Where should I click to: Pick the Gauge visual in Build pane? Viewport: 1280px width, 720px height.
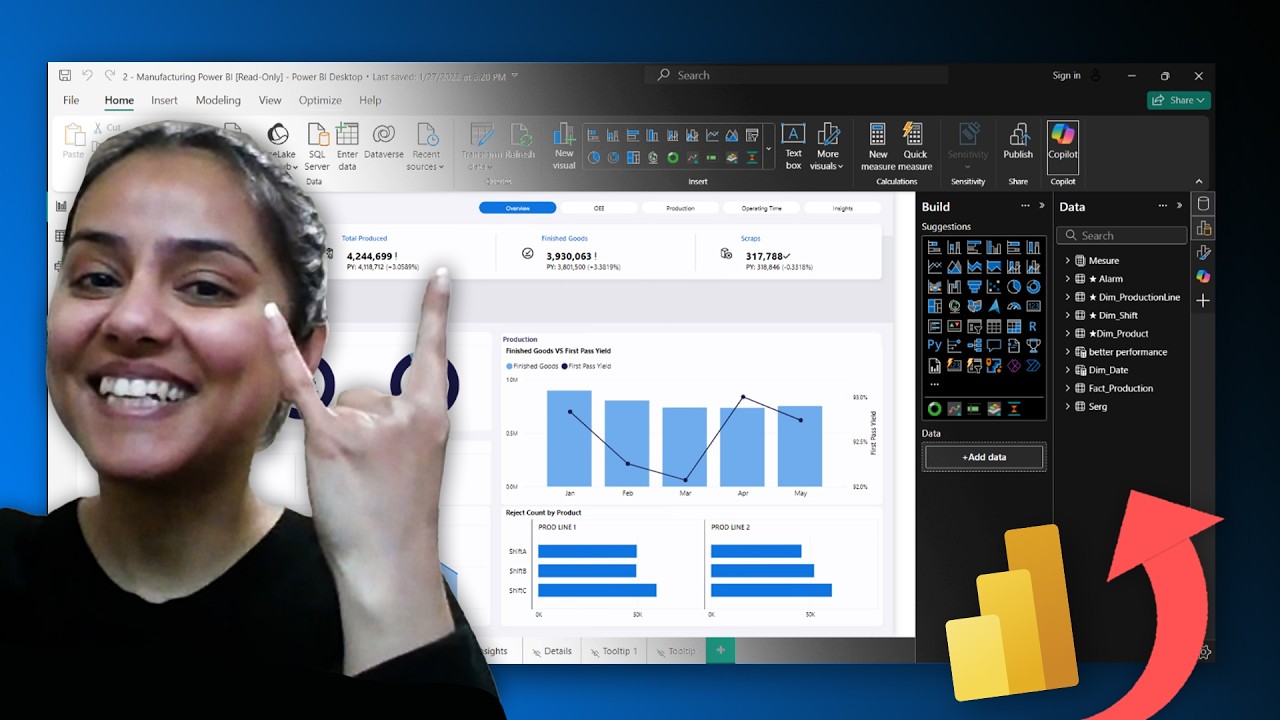(x=1014, y=306)
